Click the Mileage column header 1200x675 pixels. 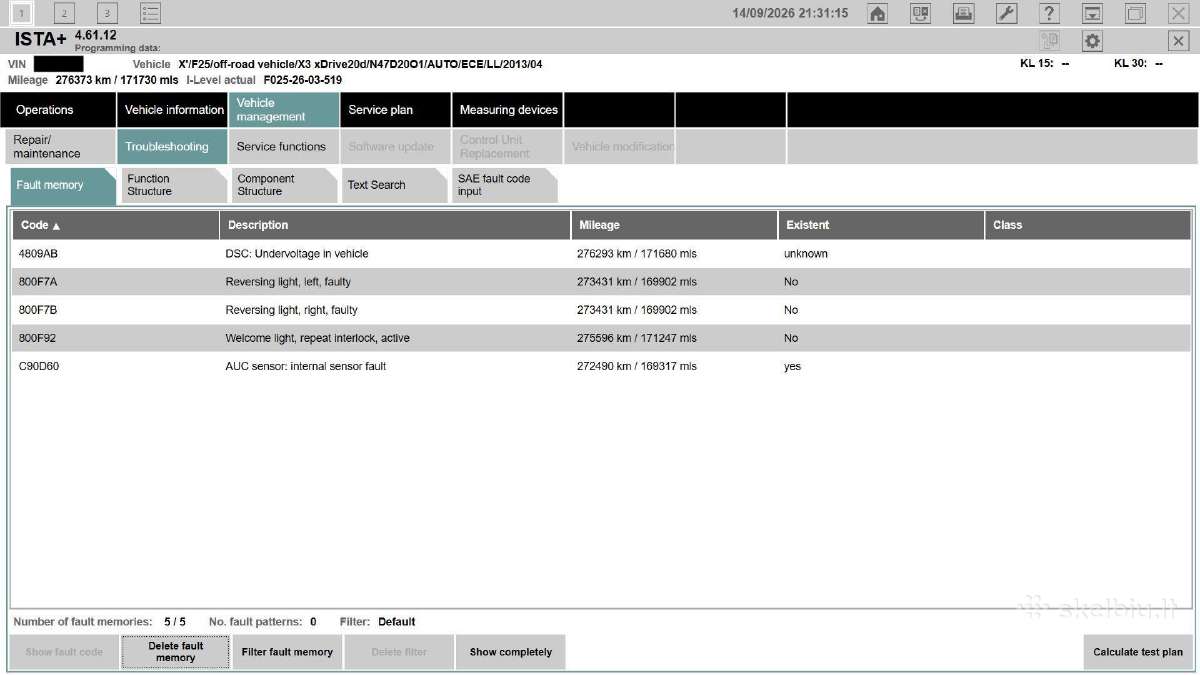[675, 225]
